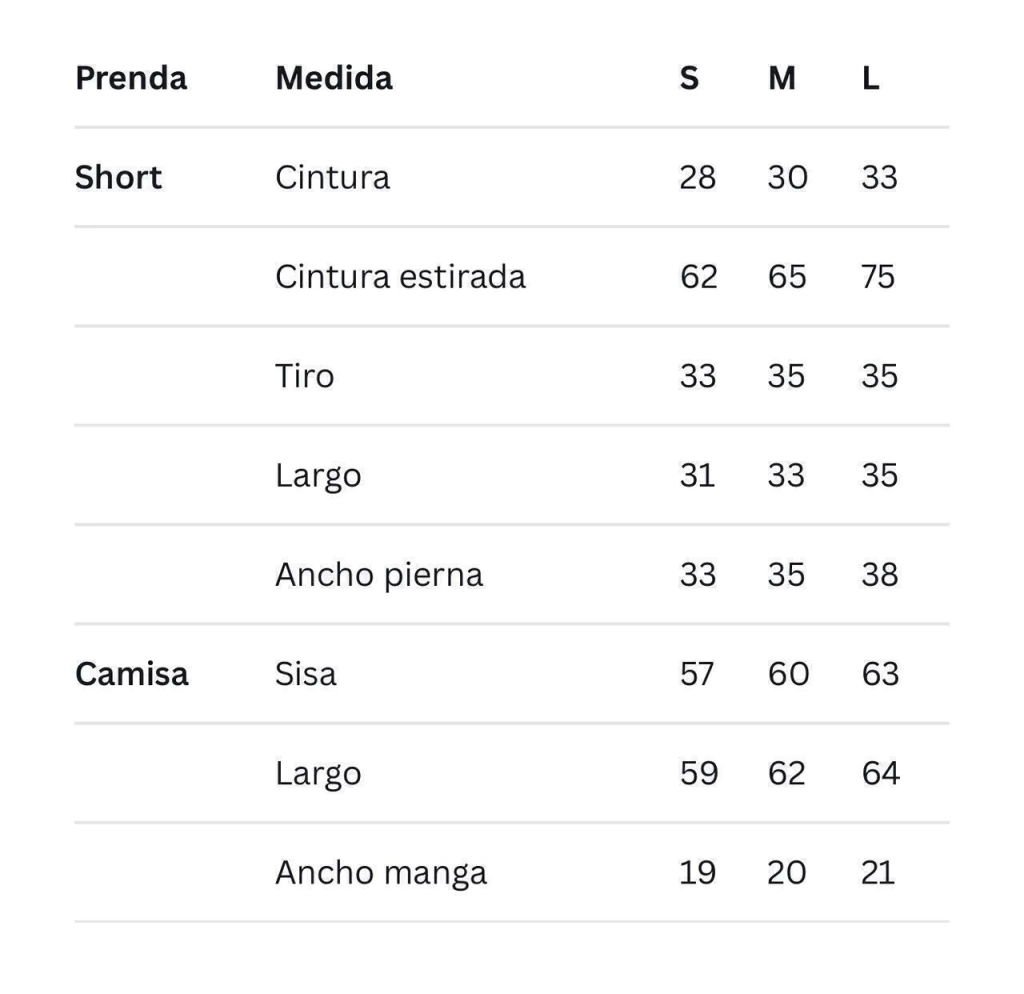Select the Cintura estirada measurement label
This screenshot has width=1024, height=994.
pos(400,277)
